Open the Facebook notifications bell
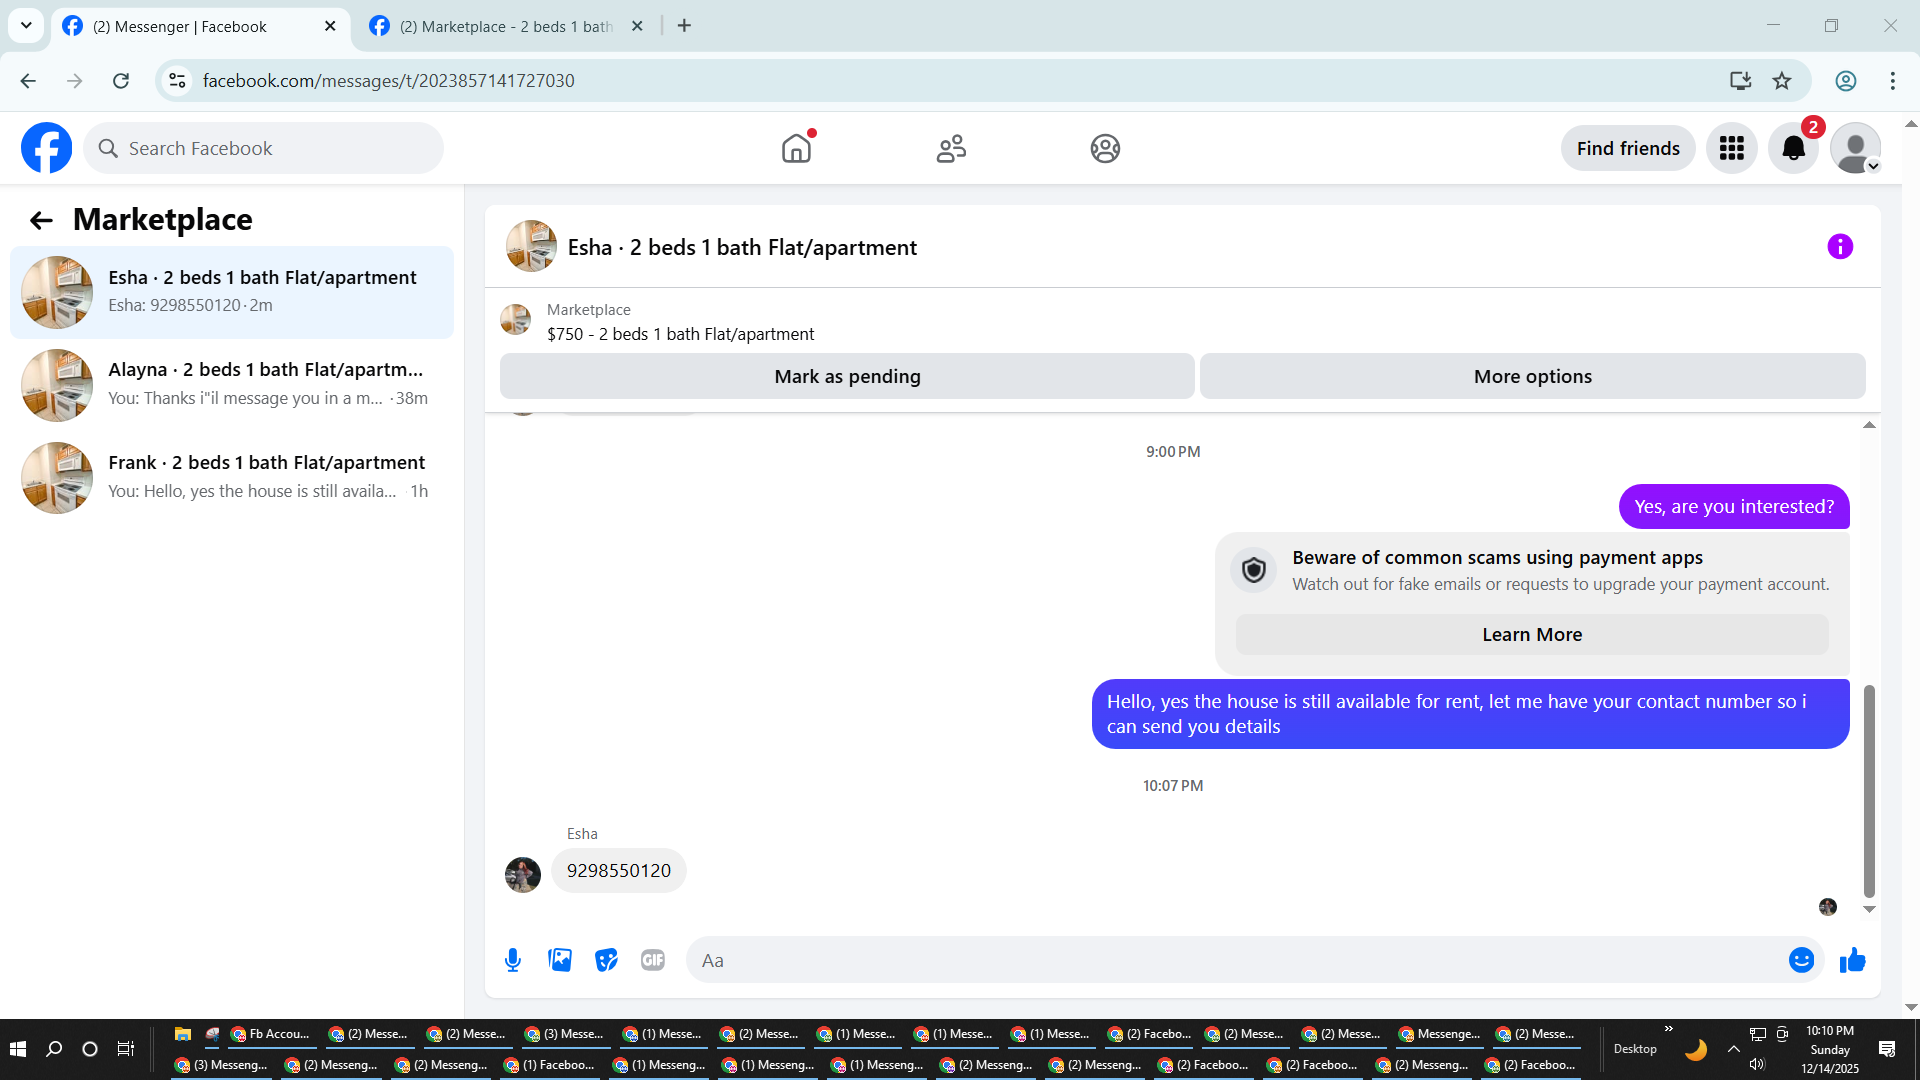1920x1080 pixels. click(x=1793, y=149)
